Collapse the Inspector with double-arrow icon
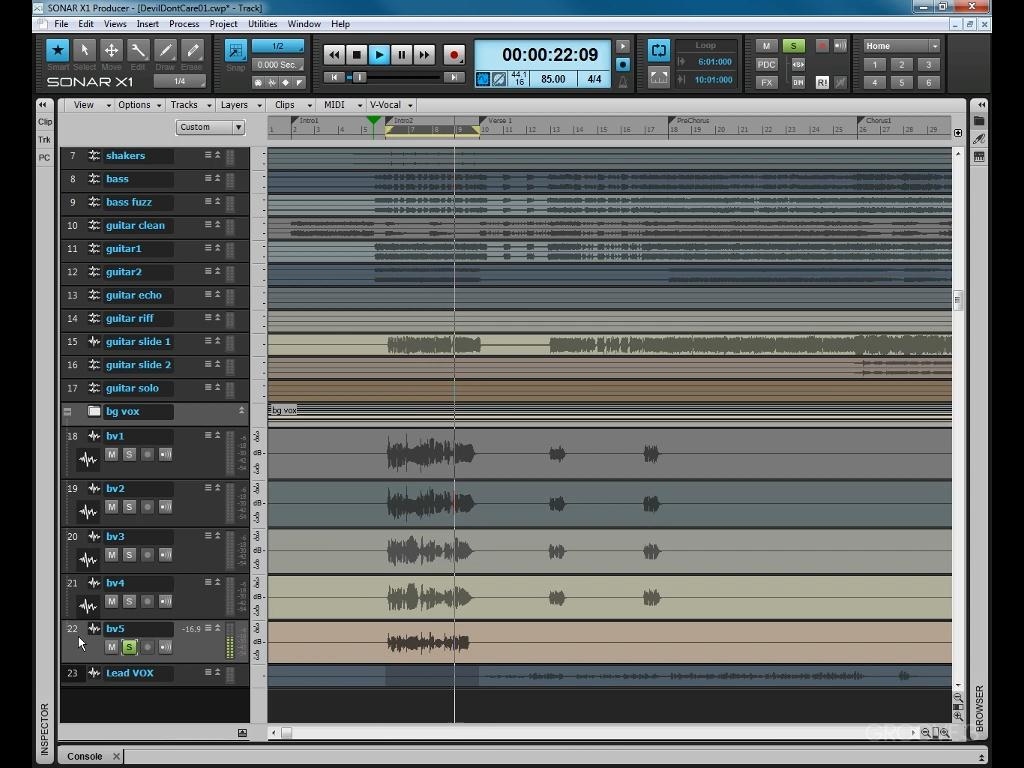The height and width of the screenshot is (768, 1024). tap(43, 104)
